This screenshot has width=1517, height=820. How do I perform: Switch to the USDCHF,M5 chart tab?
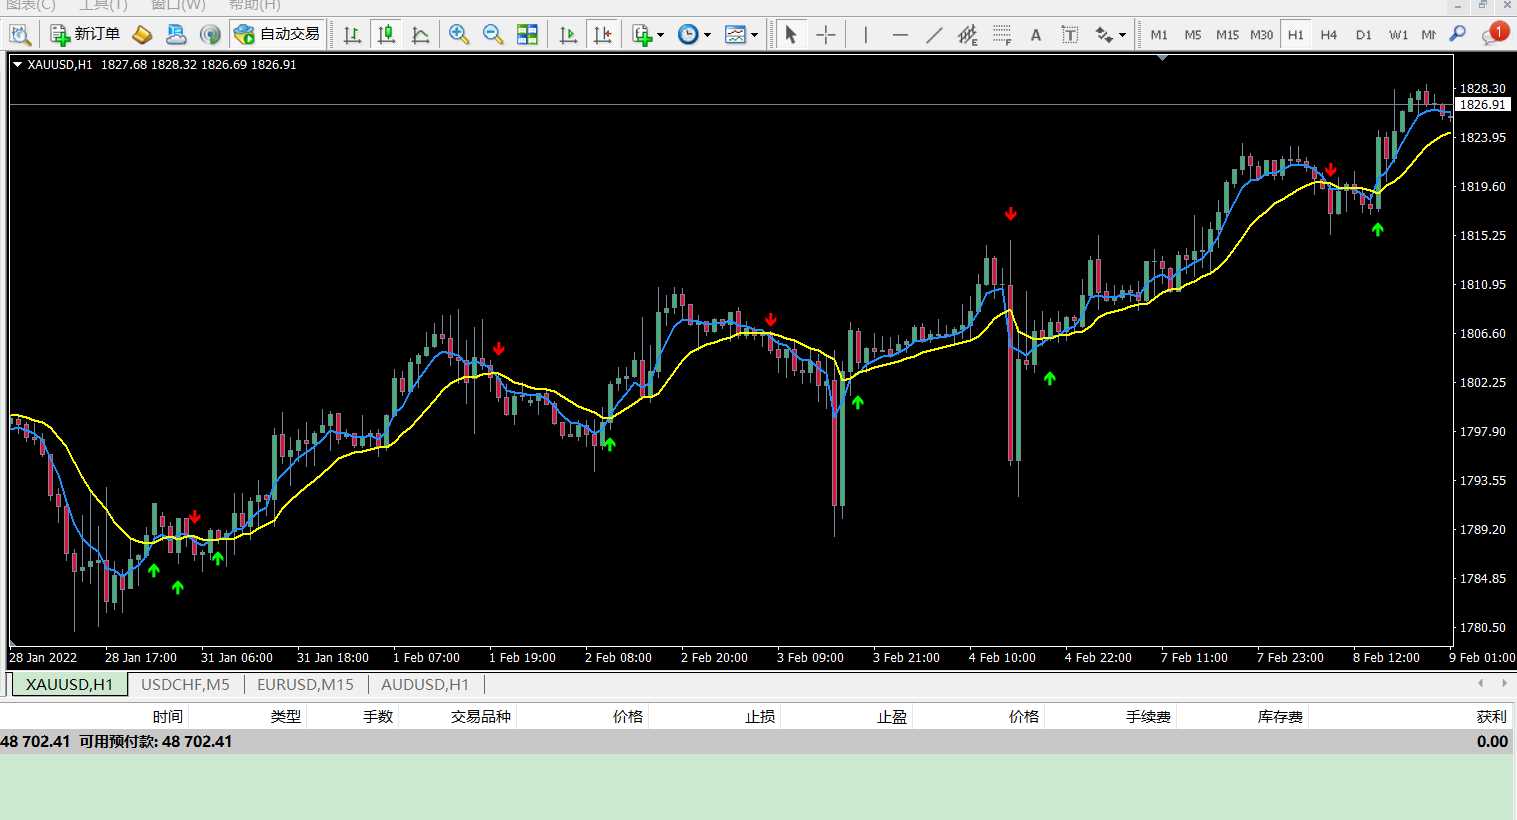[185, 684]
